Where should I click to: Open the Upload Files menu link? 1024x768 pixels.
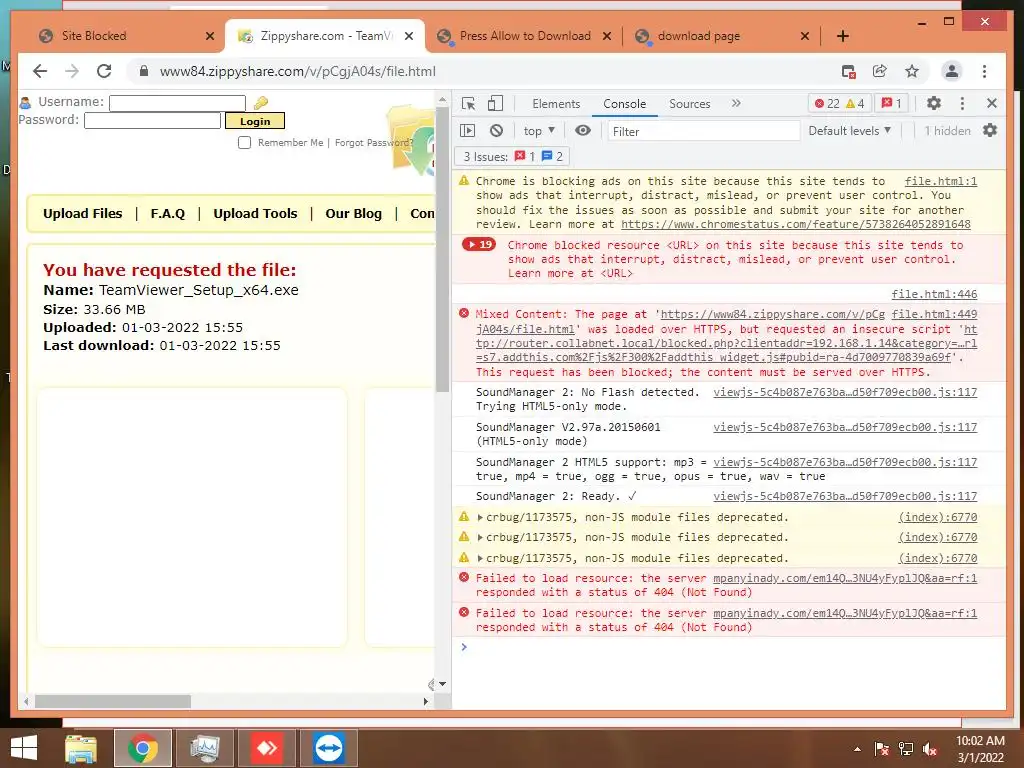click(x=82, y=214)
